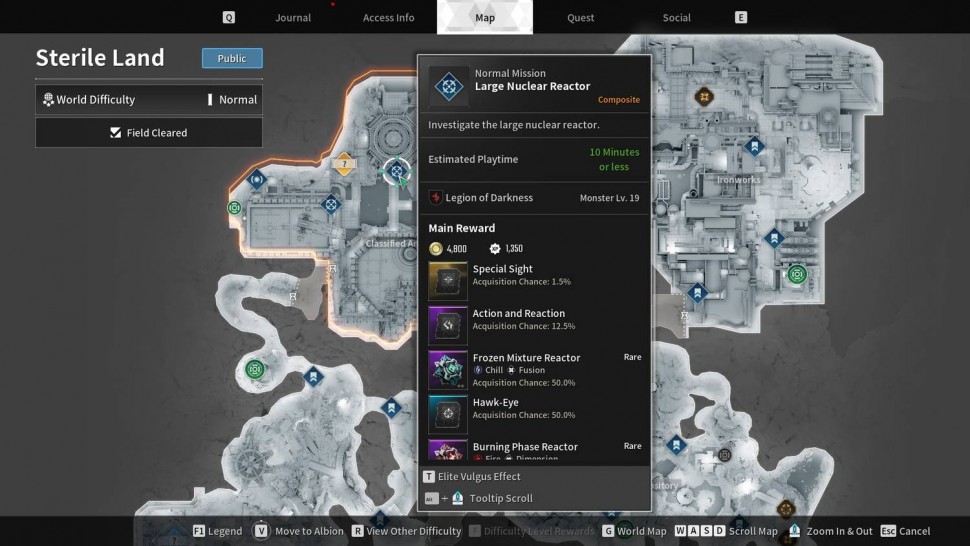970x546 pixels.
Task: Select the green outpost marker near Ironworks
Action: (x=797, y=274)
